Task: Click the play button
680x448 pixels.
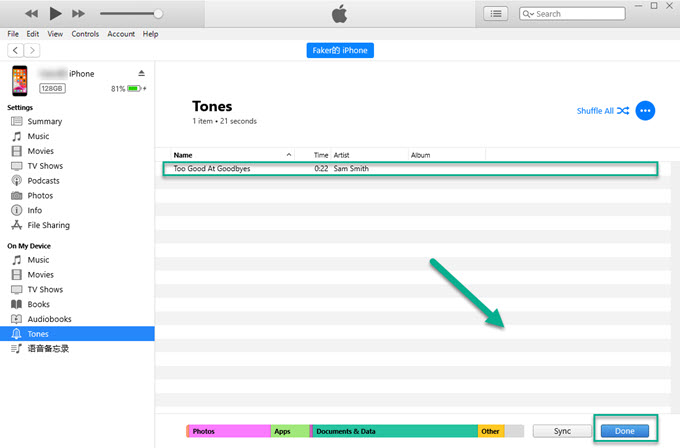Action: tap(55, 13)
